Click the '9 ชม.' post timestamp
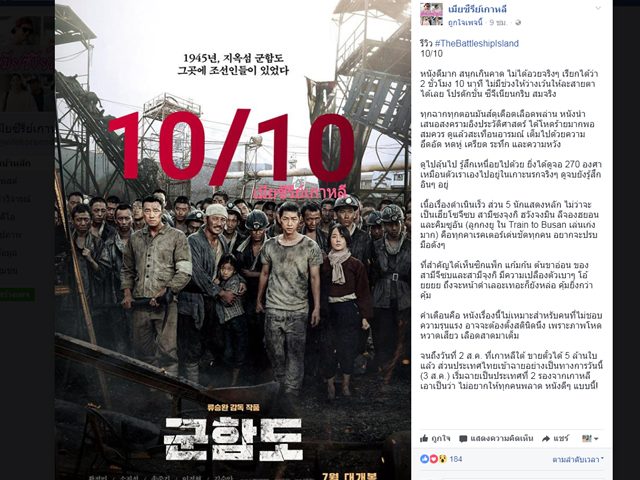This screenshot has height=480, width=640. (x=498, y=23)
